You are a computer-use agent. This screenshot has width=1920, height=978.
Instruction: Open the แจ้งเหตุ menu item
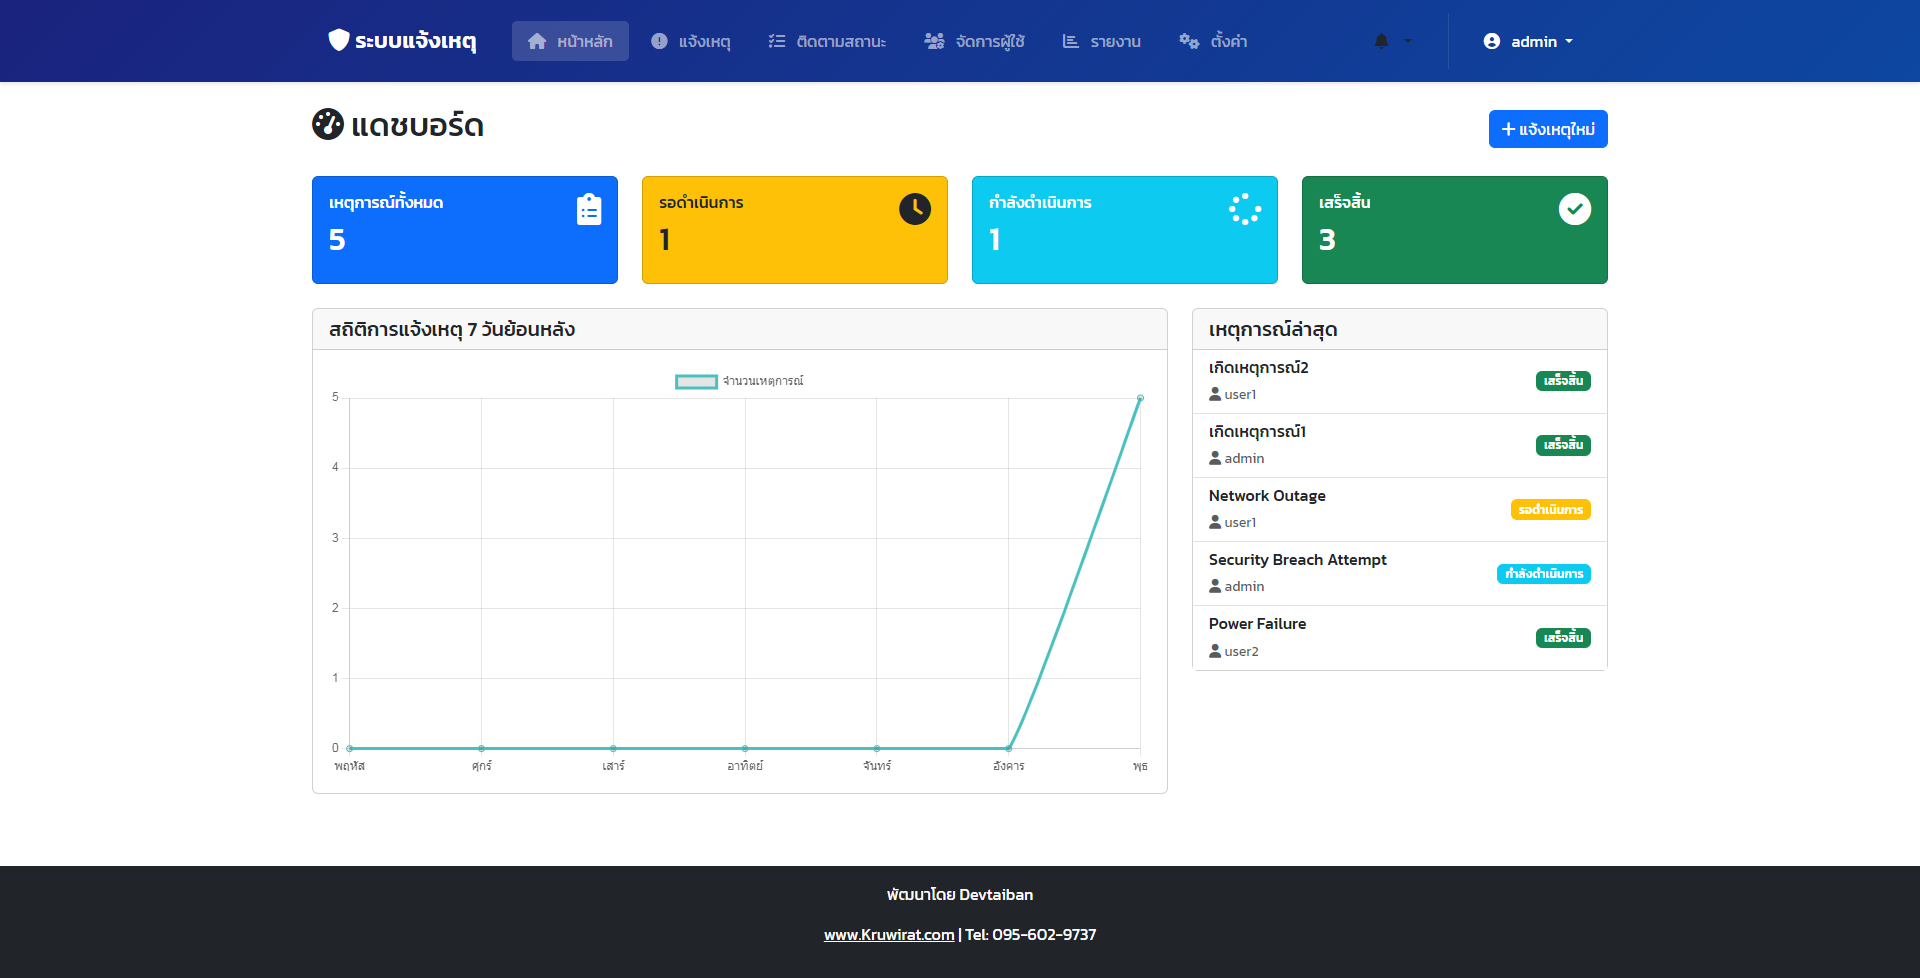[691, 41]
